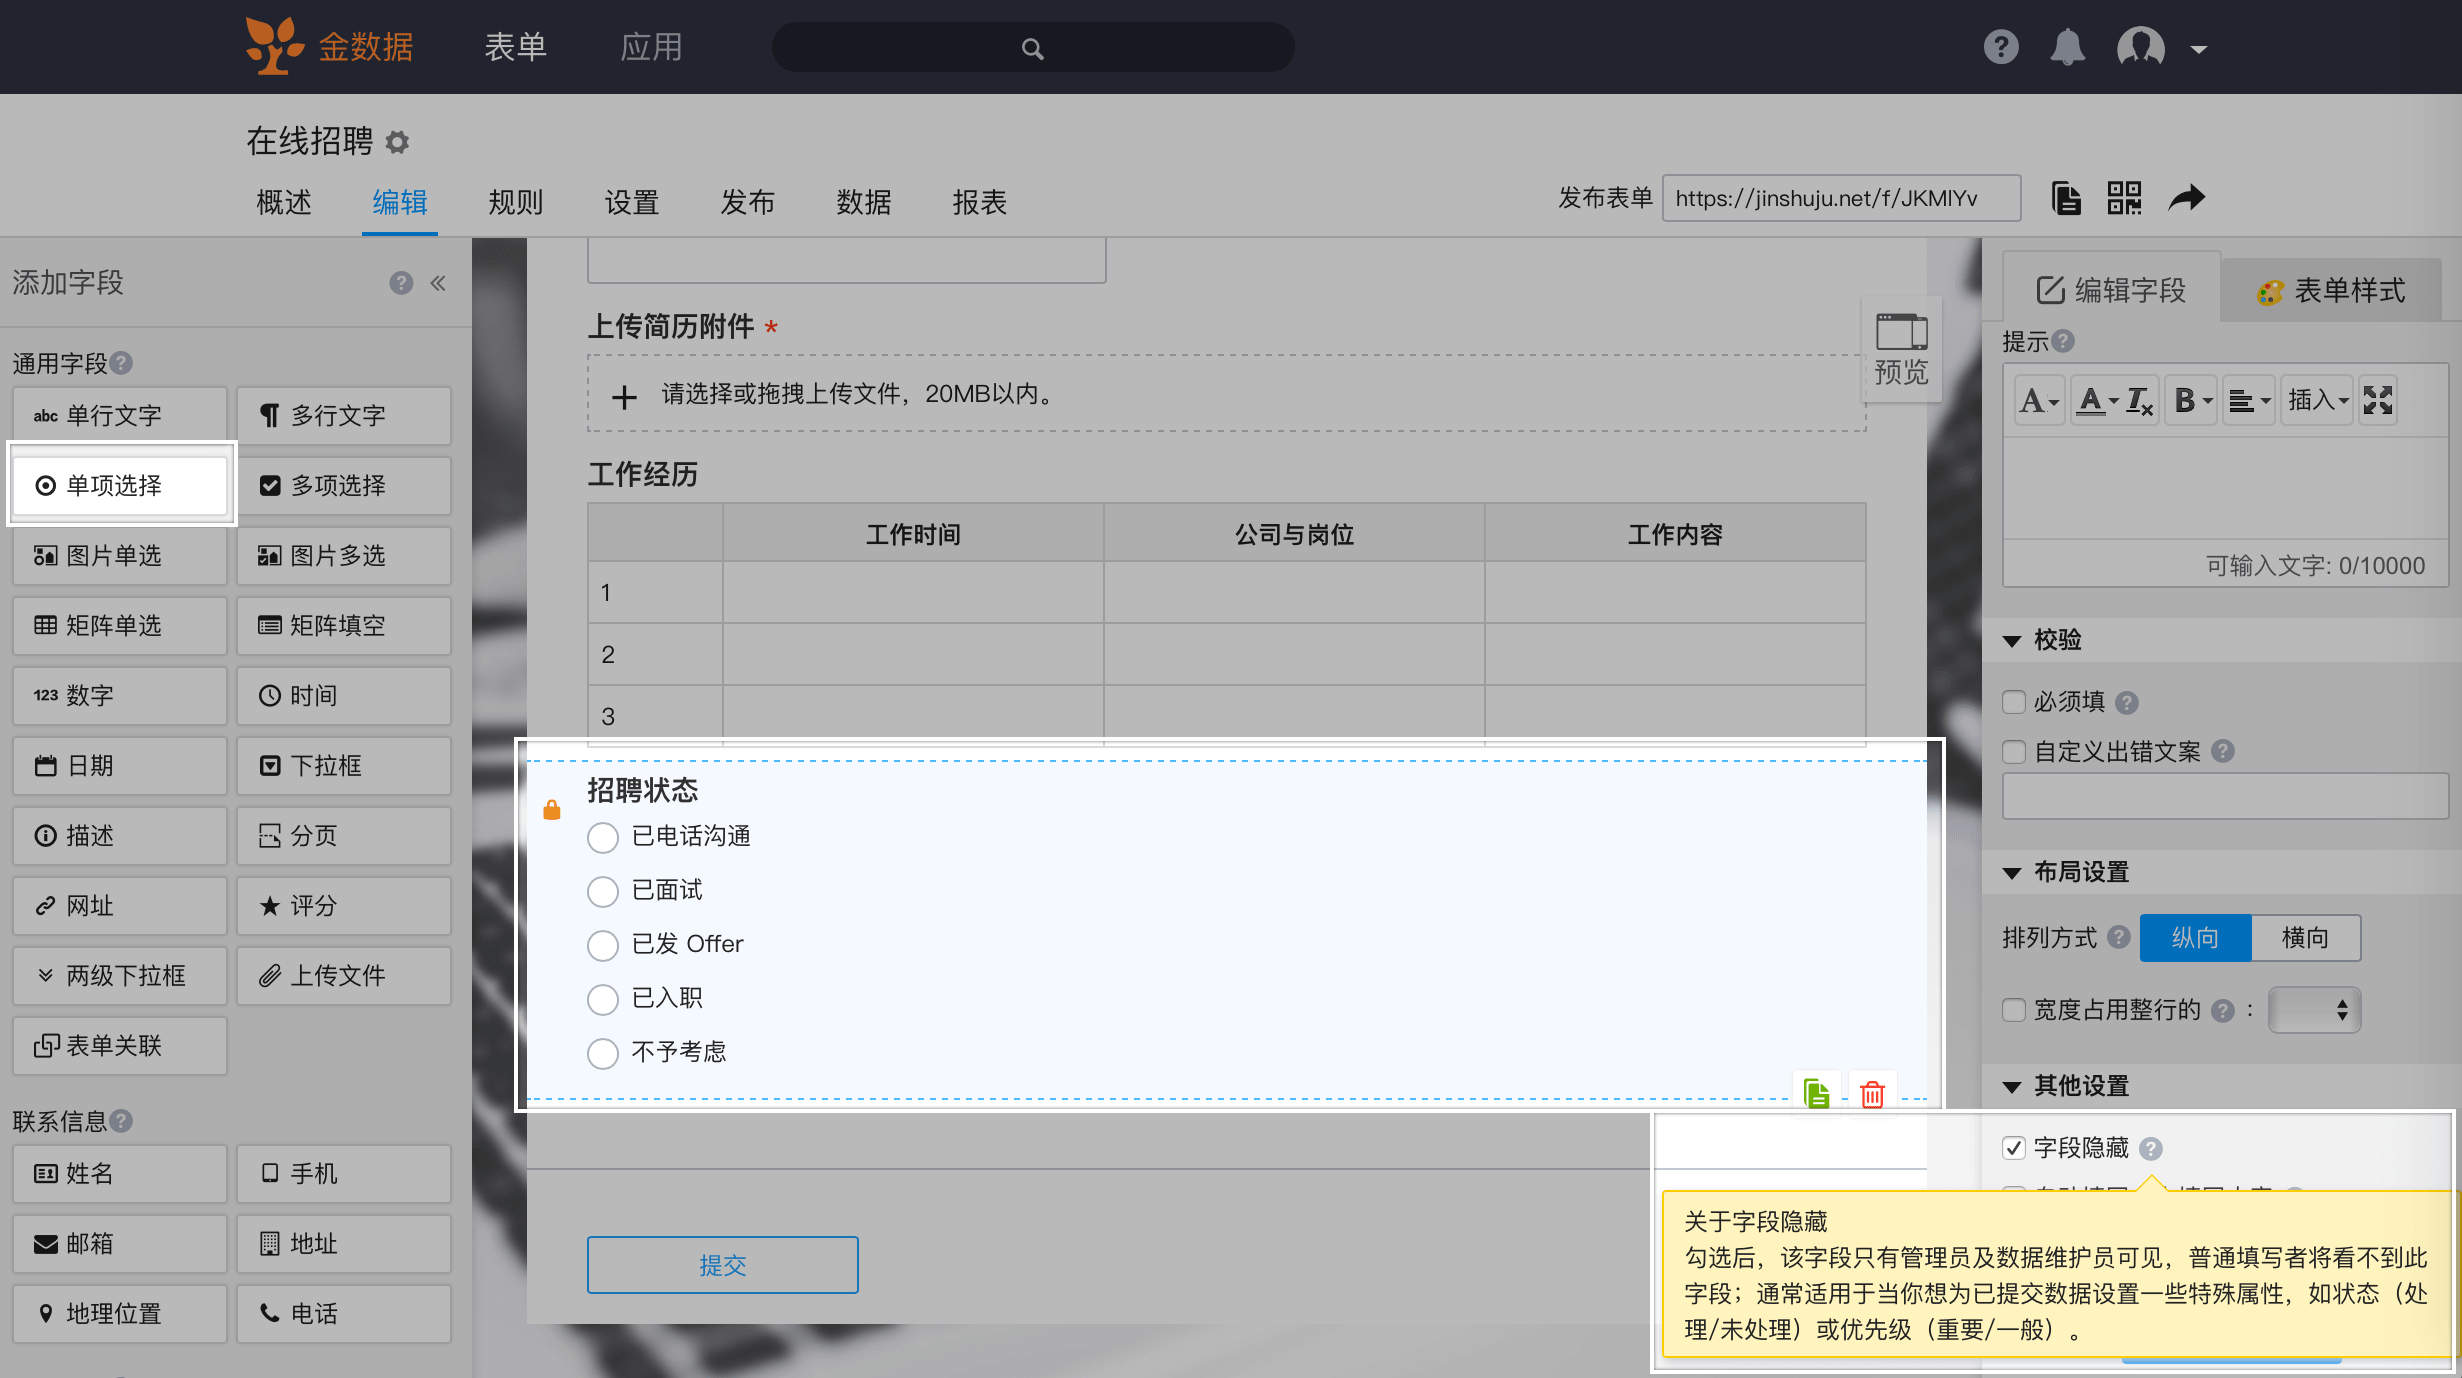Set layout to 横向
Viewport: 2462px width, 1378px height.
[2305, 938]
